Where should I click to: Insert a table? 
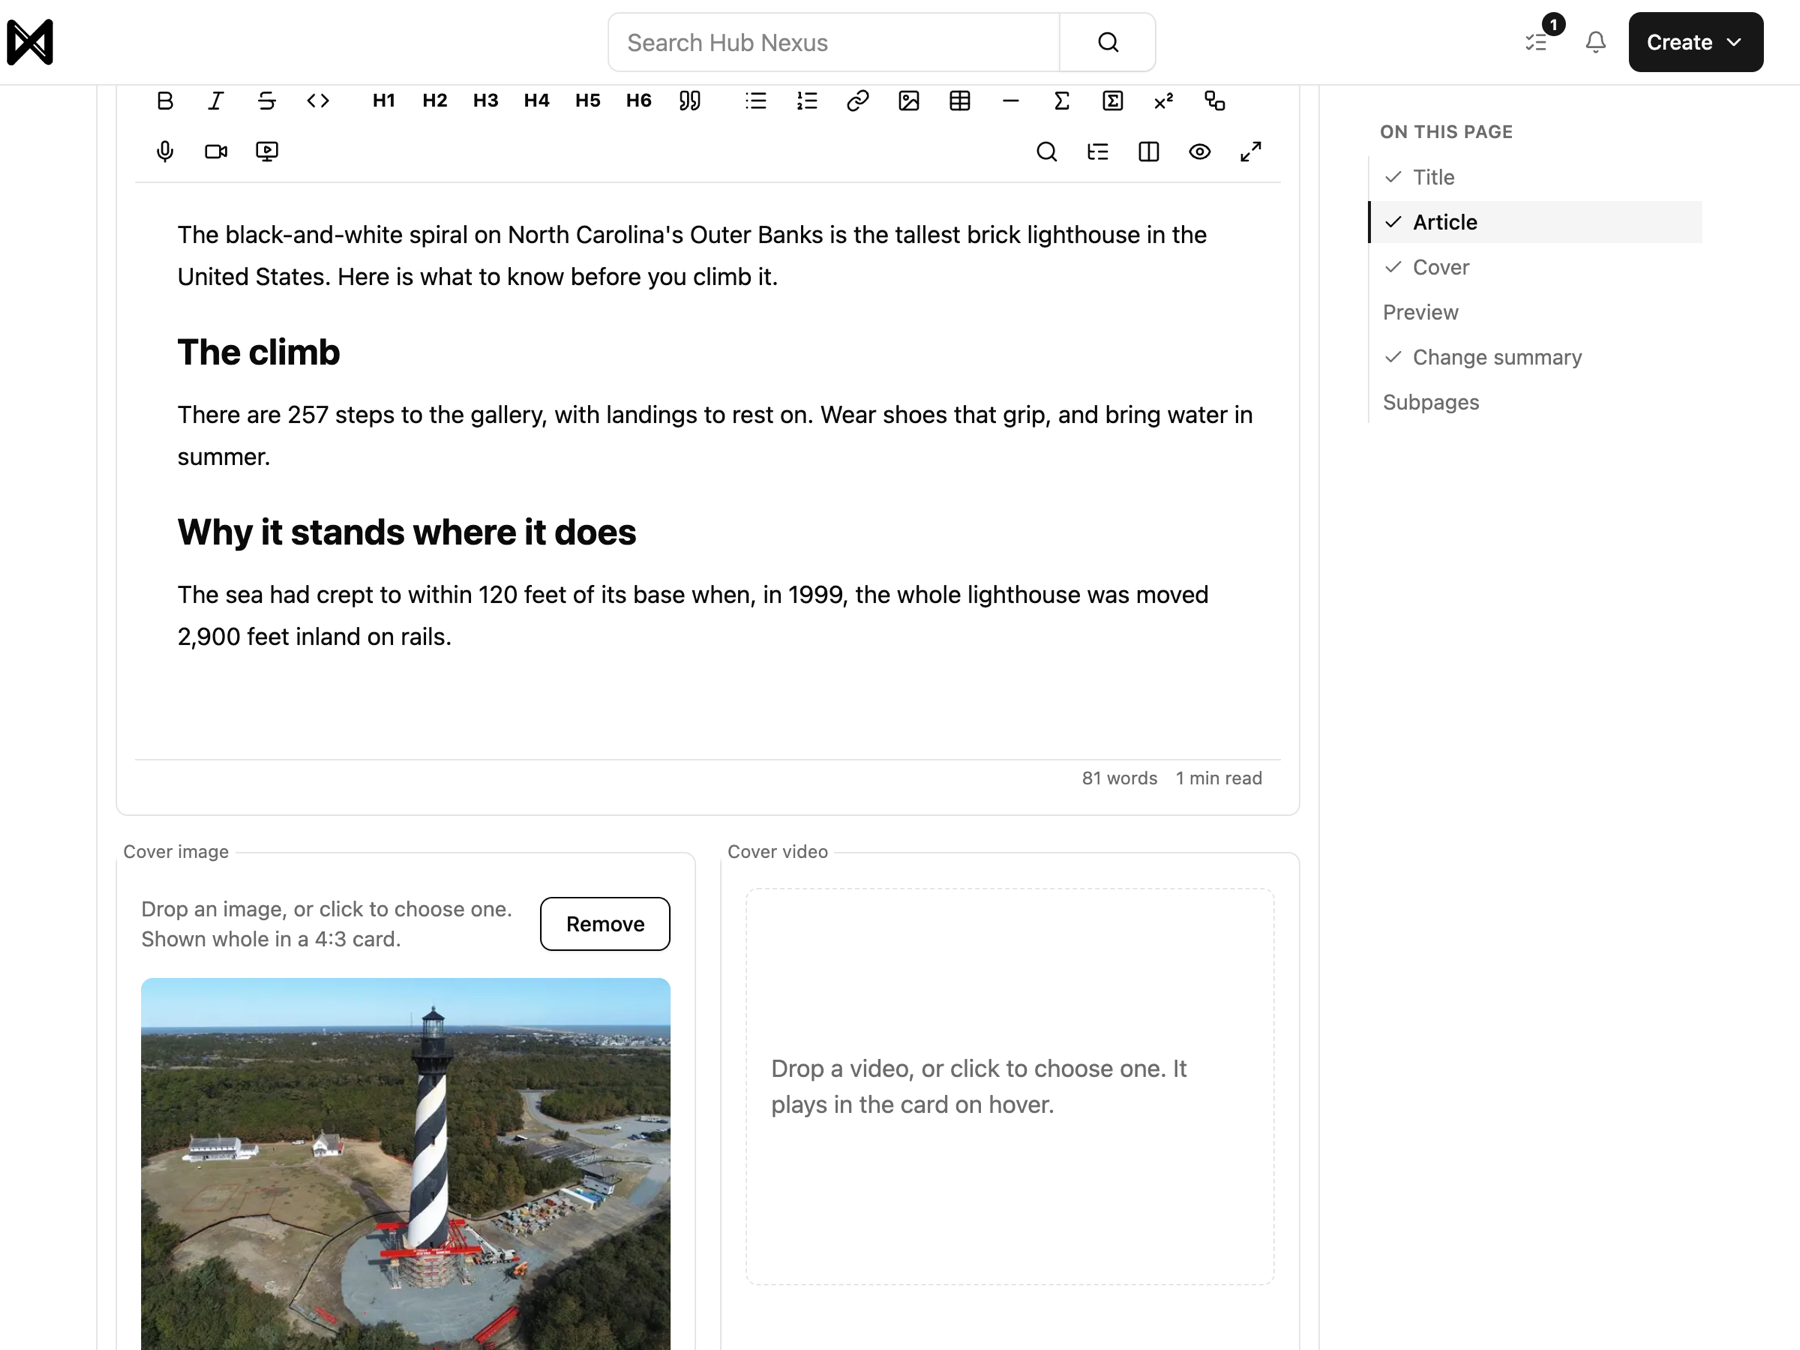click(960, 101)
